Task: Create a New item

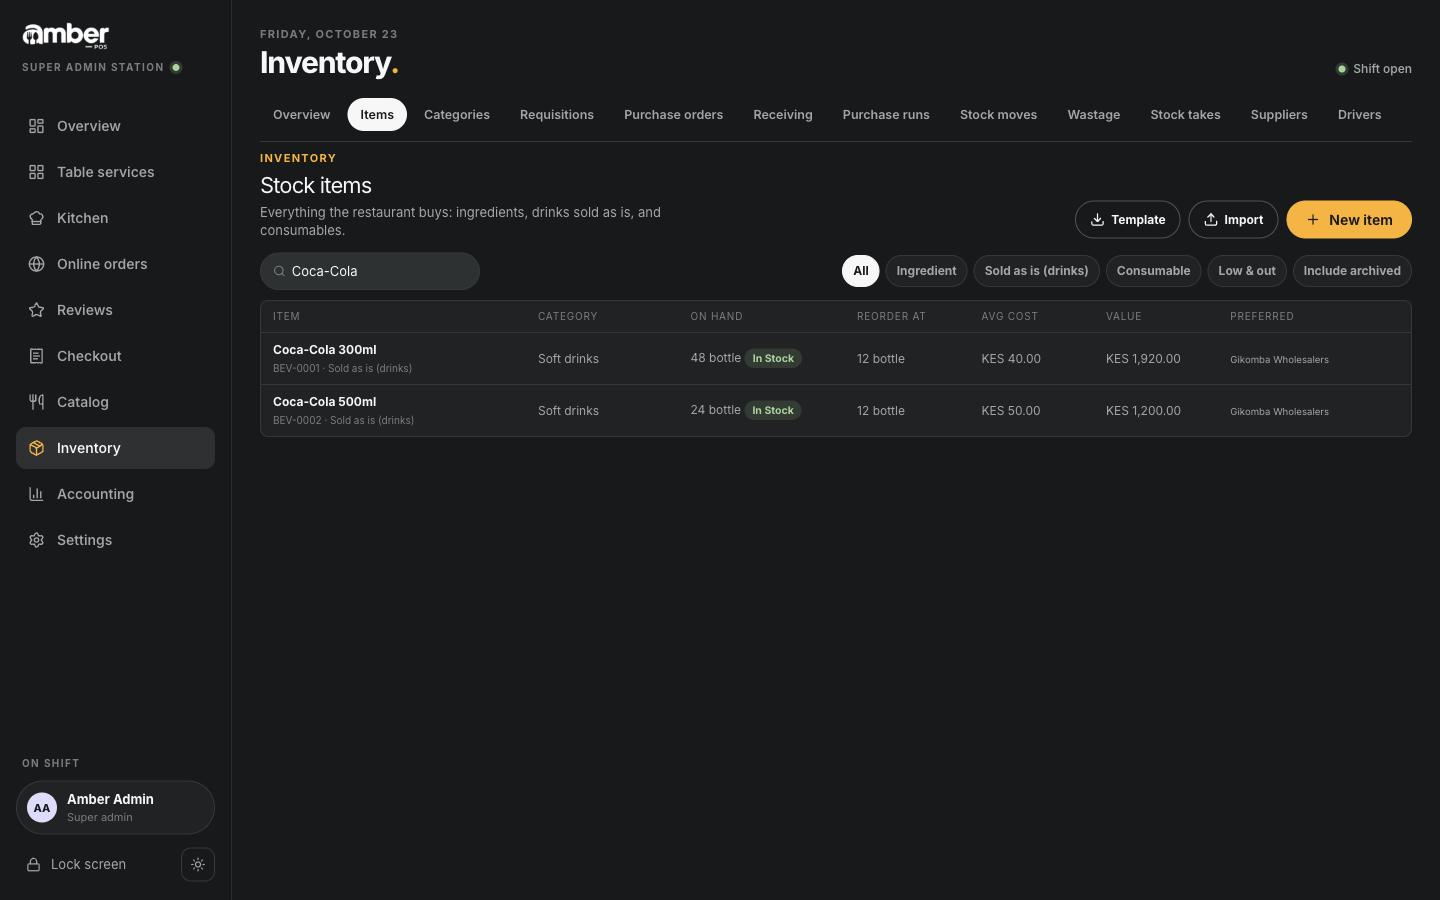Action: tap(1349, 220)
